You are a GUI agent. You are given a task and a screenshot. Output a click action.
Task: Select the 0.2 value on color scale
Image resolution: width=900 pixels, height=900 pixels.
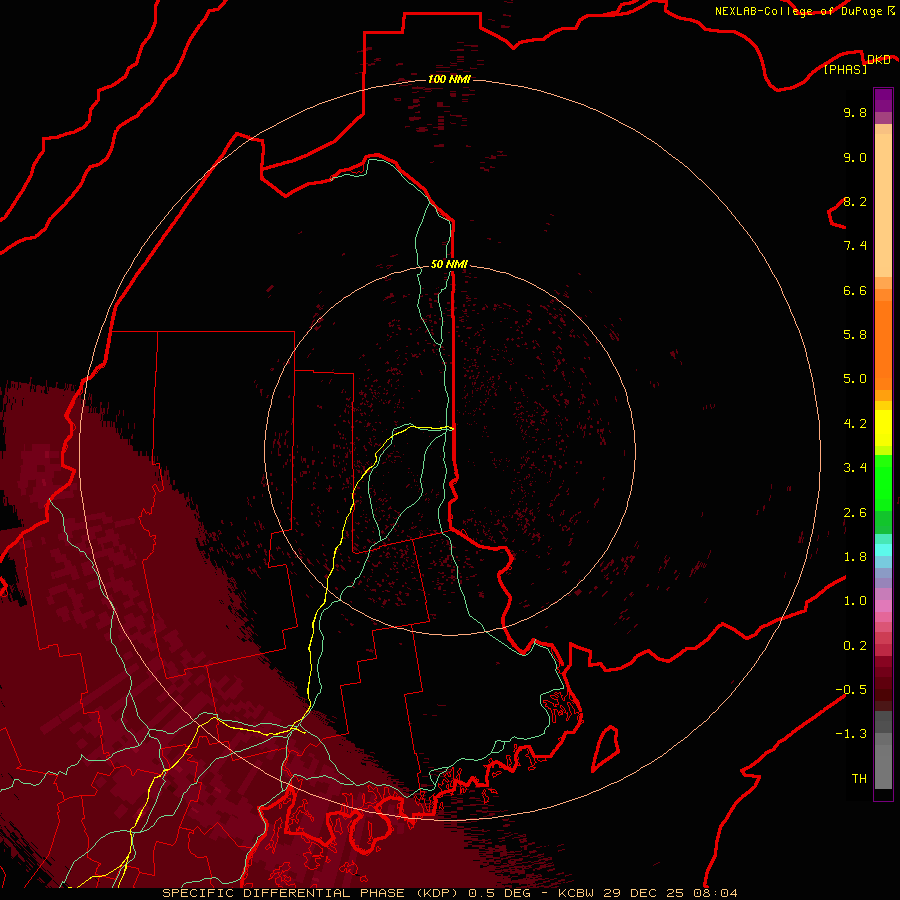tap(855, 646)
